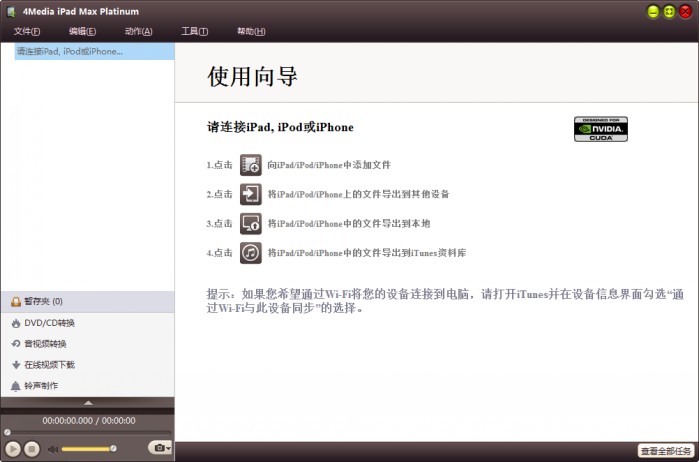Click the 请连接iPad, iPod或iPhone heading text

coord(280,128)
